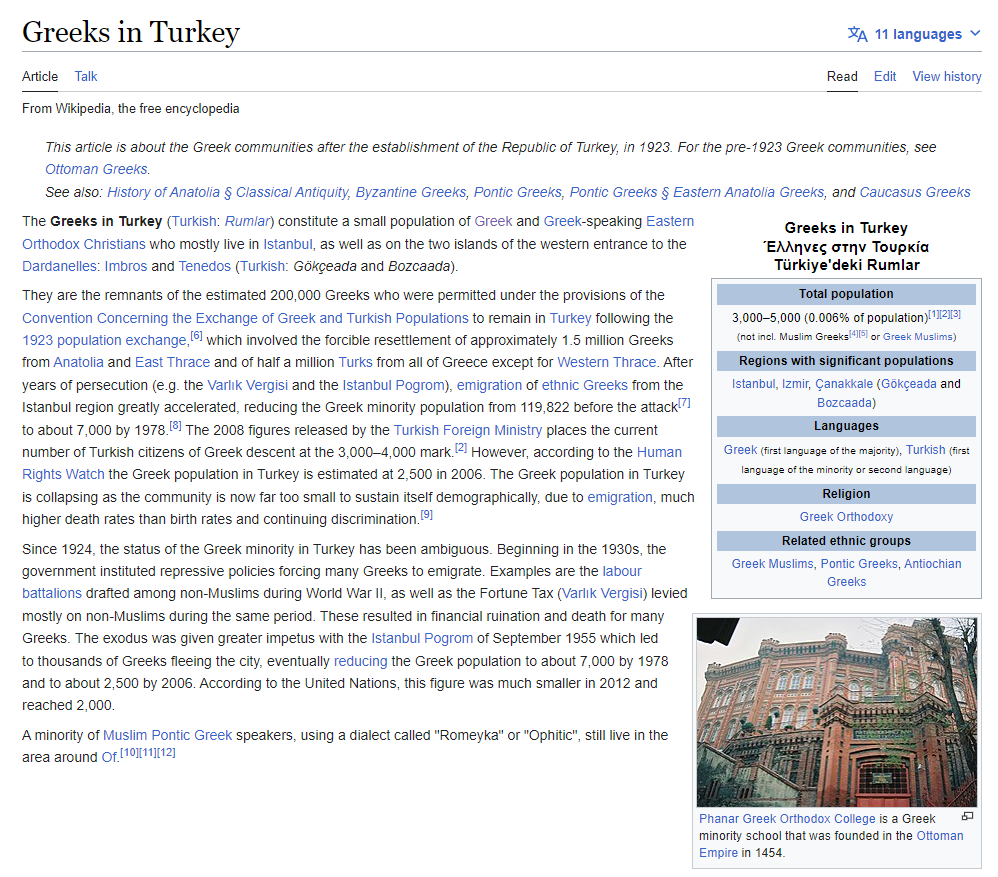Switch to the Talk tab
The height and width of the screenshot is (877, 998).
[86, 76]
